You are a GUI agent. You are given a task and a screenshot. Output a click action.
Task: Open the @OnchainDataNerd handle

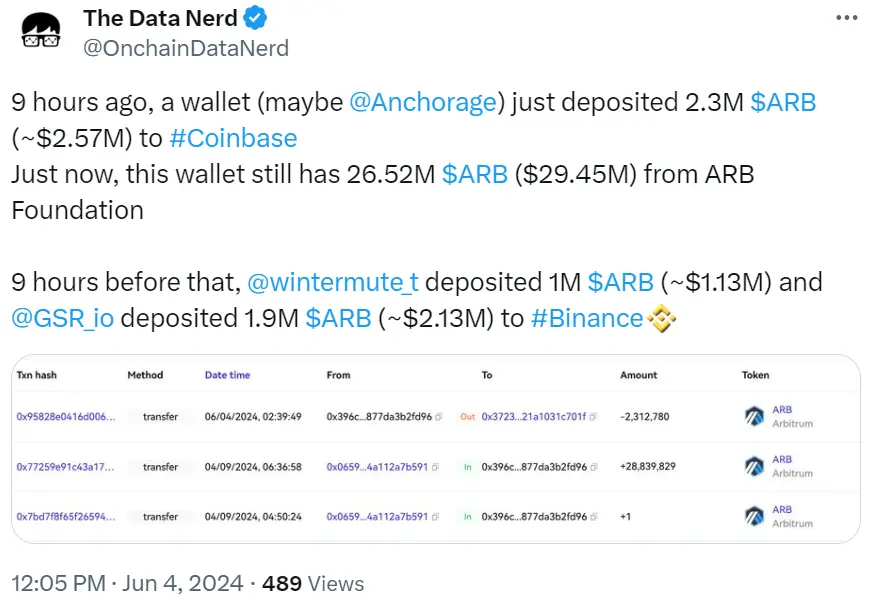[x=186, y=47]
